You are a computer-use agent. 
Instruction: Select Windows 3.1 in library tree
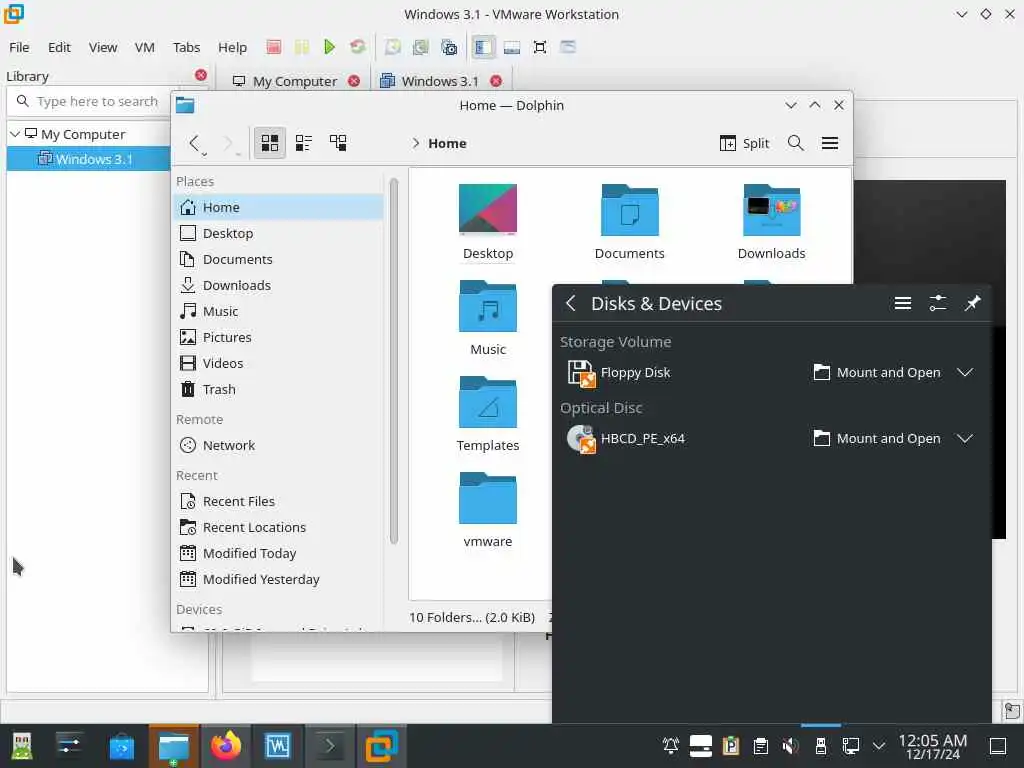tap(89, 159)
